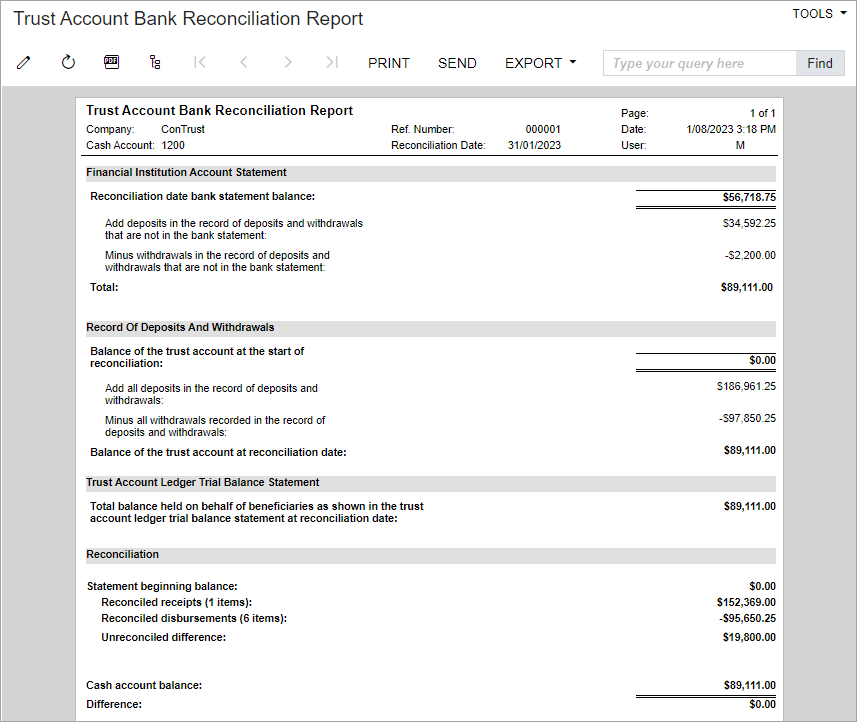
Task: Refresh the report with the reload icon
Action: point(67,62)
